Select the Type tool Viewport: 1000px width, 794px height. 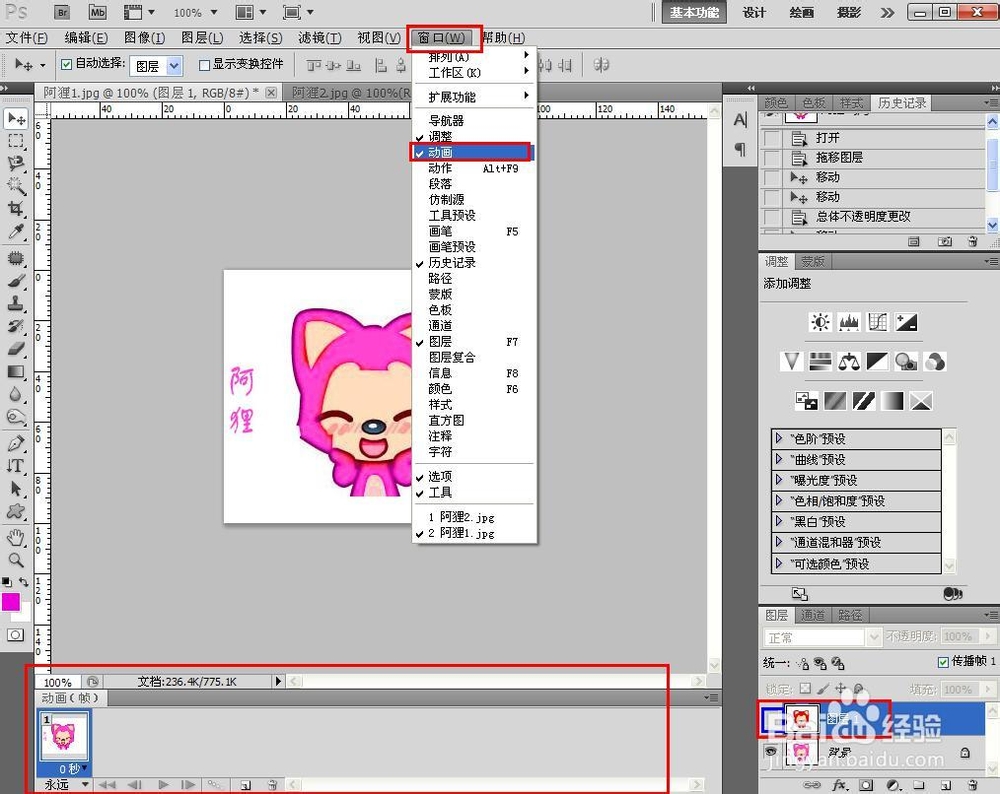pyautogui.click(x=15, y=466)
